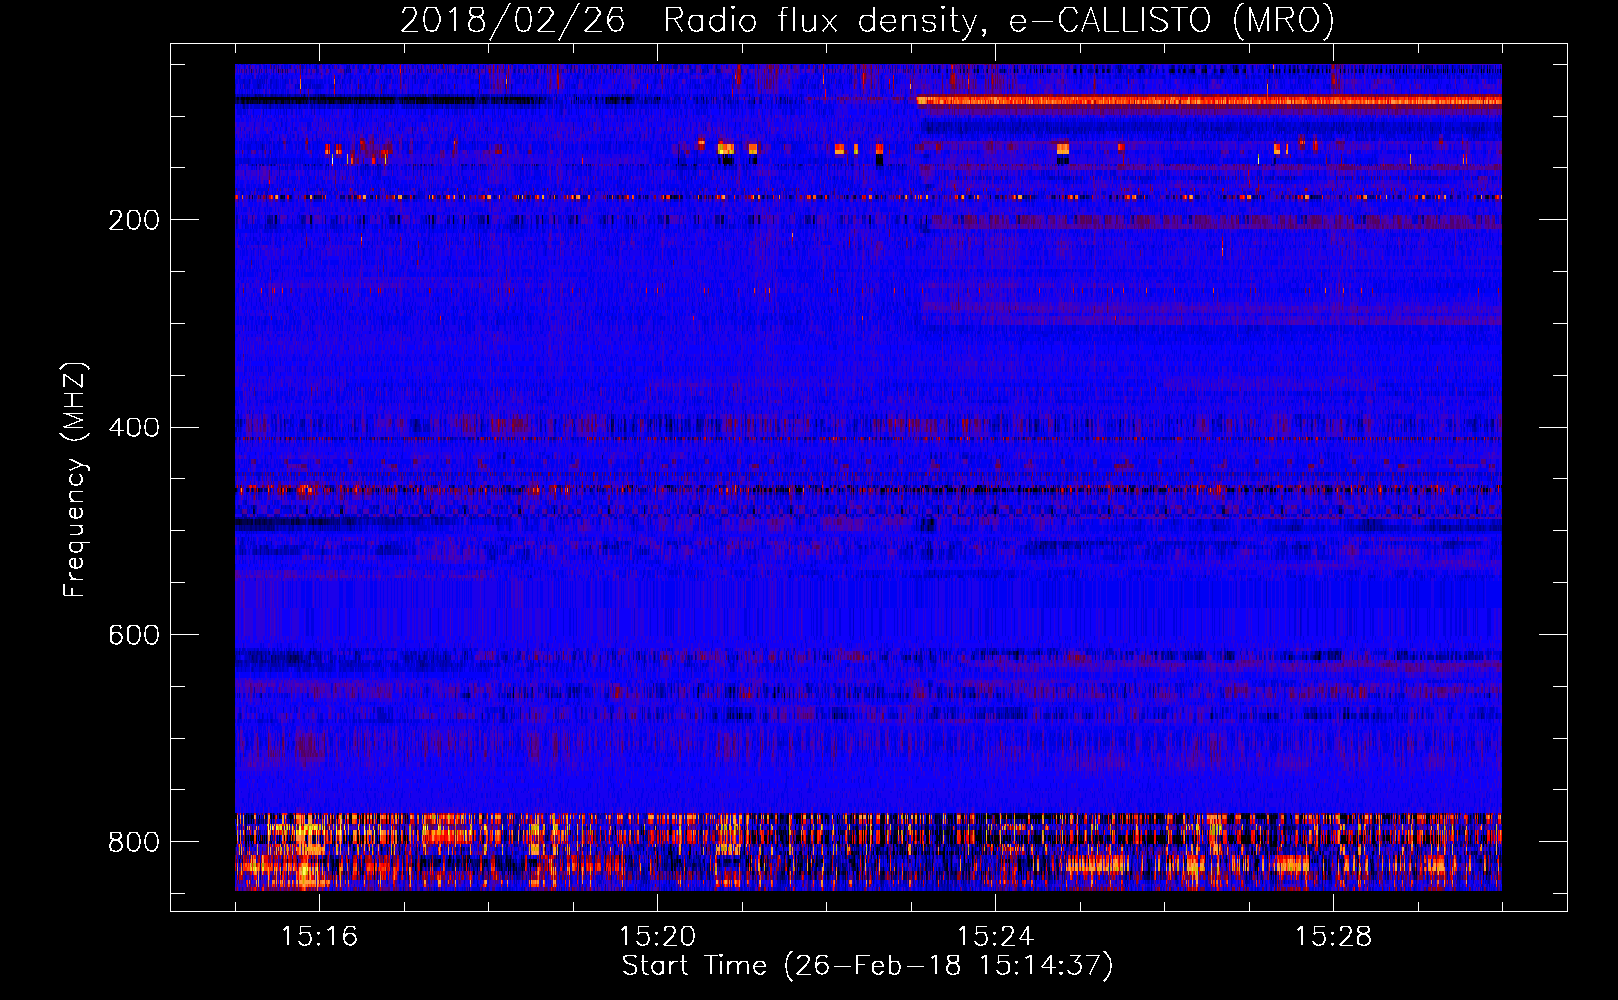Click the plot title 'Radio flux density, e-CALLISTO (MRO)'
The width and height of the screenshot is (1618, 1000).
point(999,20)
